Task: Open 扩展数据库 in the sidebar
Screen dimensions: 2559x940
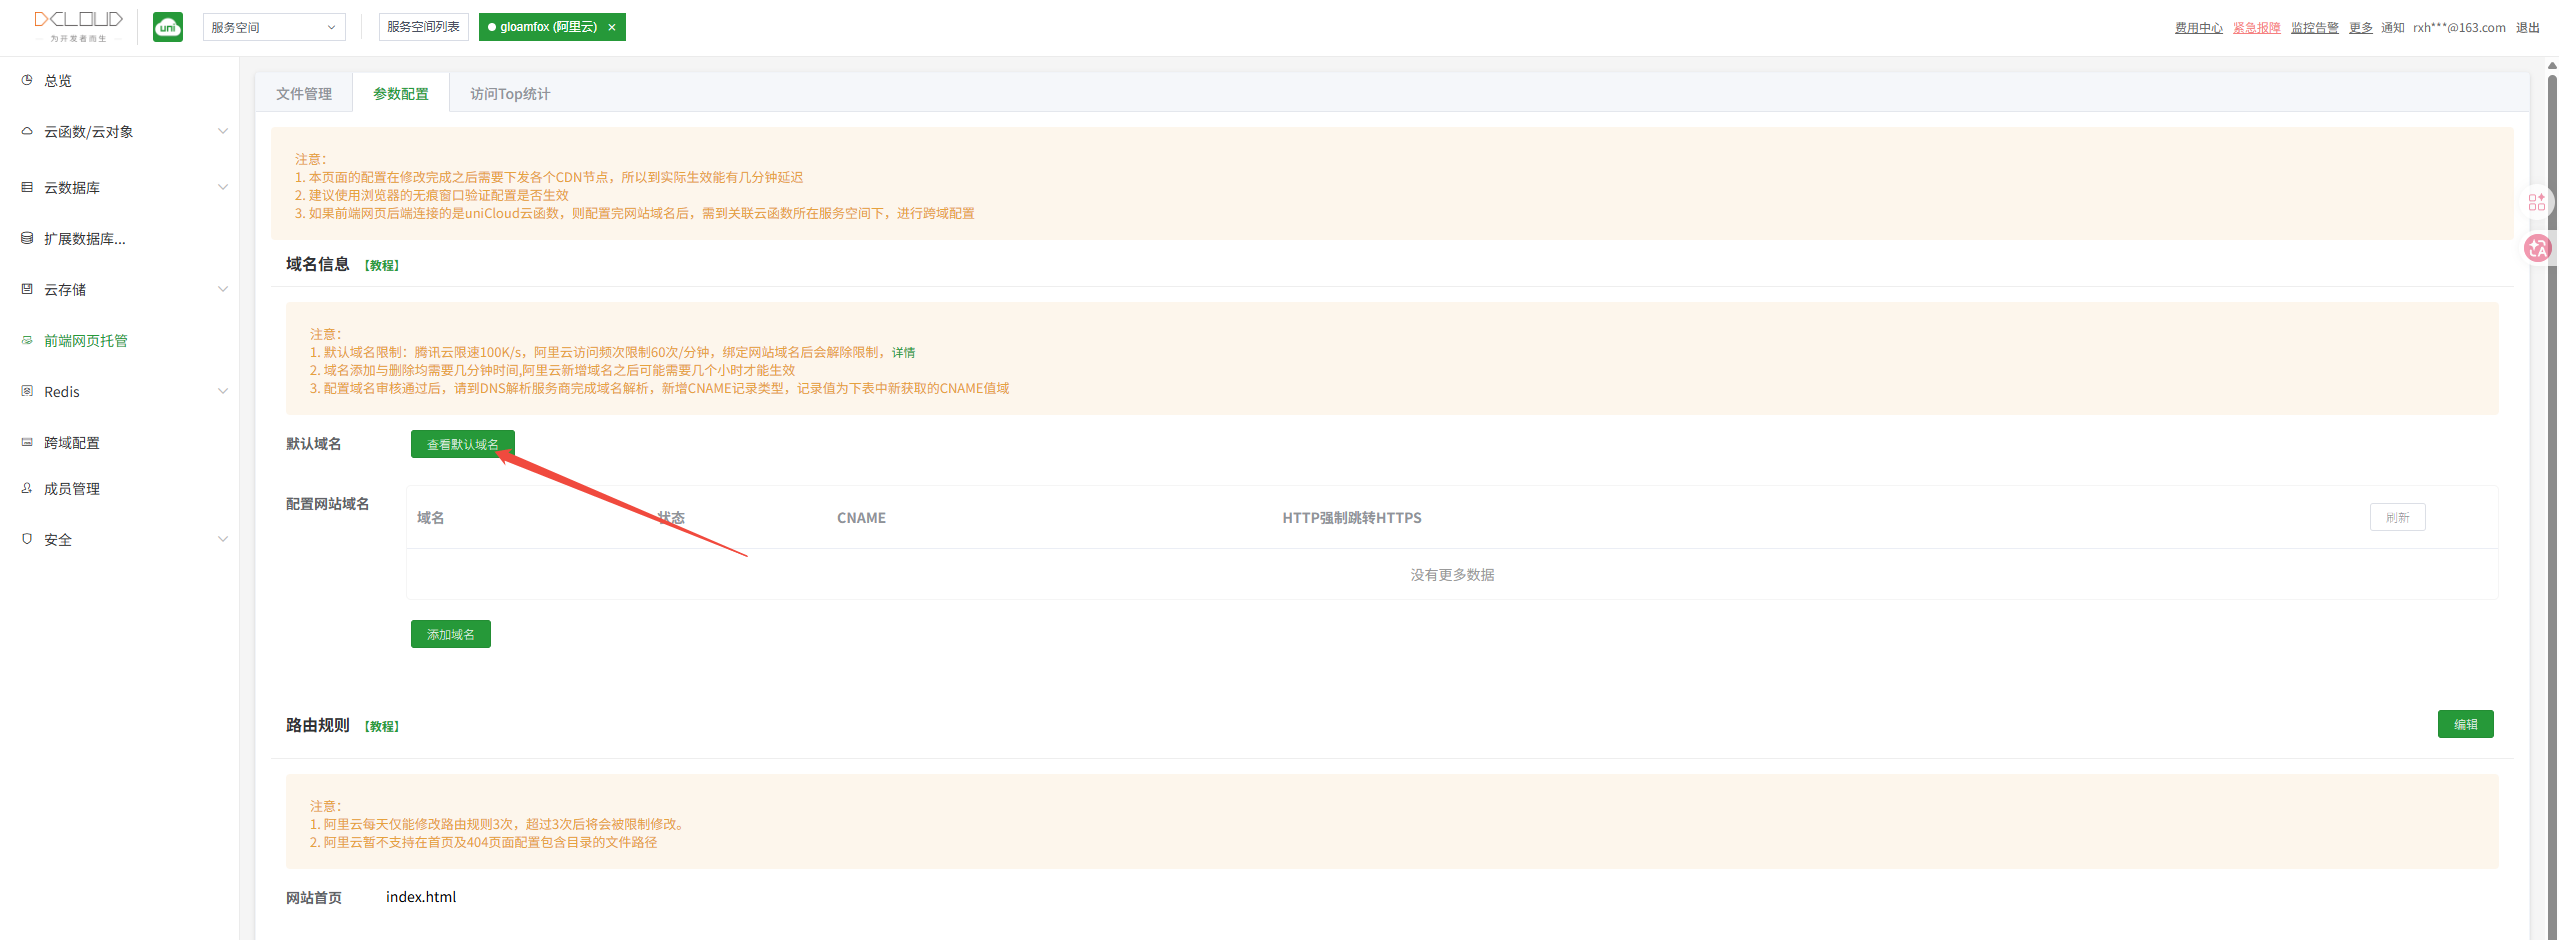Action: click(84, 239)
